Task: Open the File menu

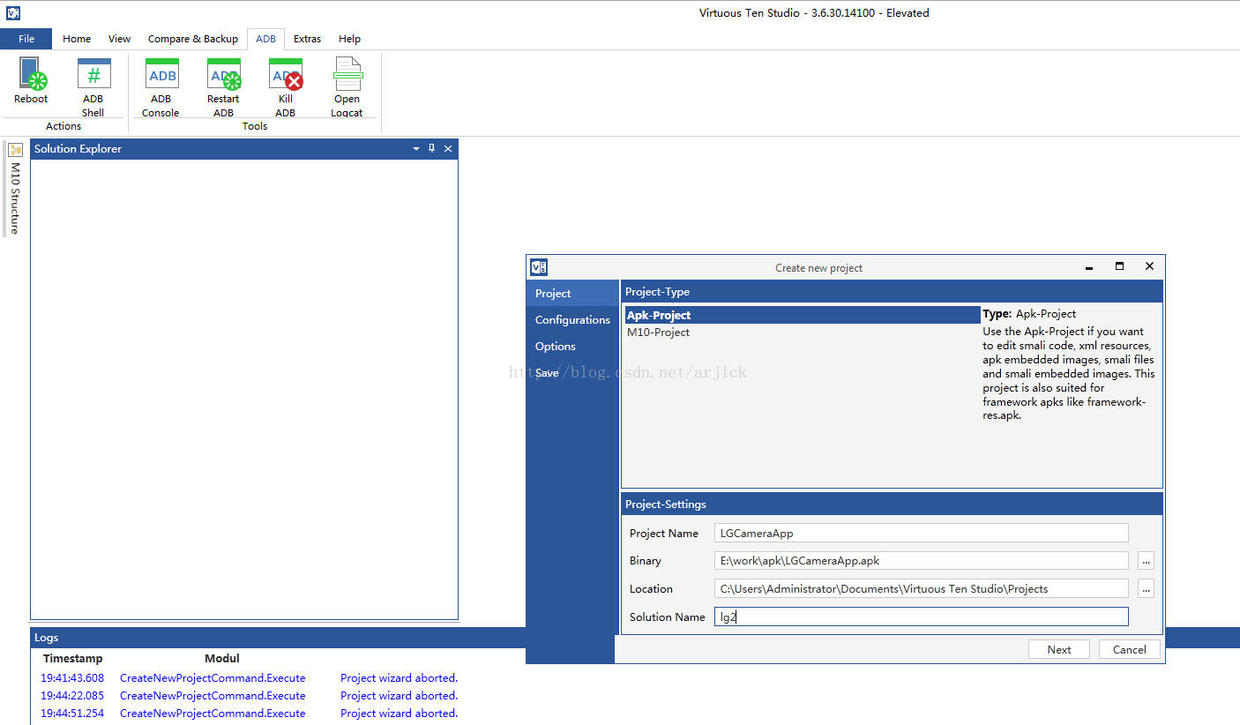Action: tap(26, 39)
